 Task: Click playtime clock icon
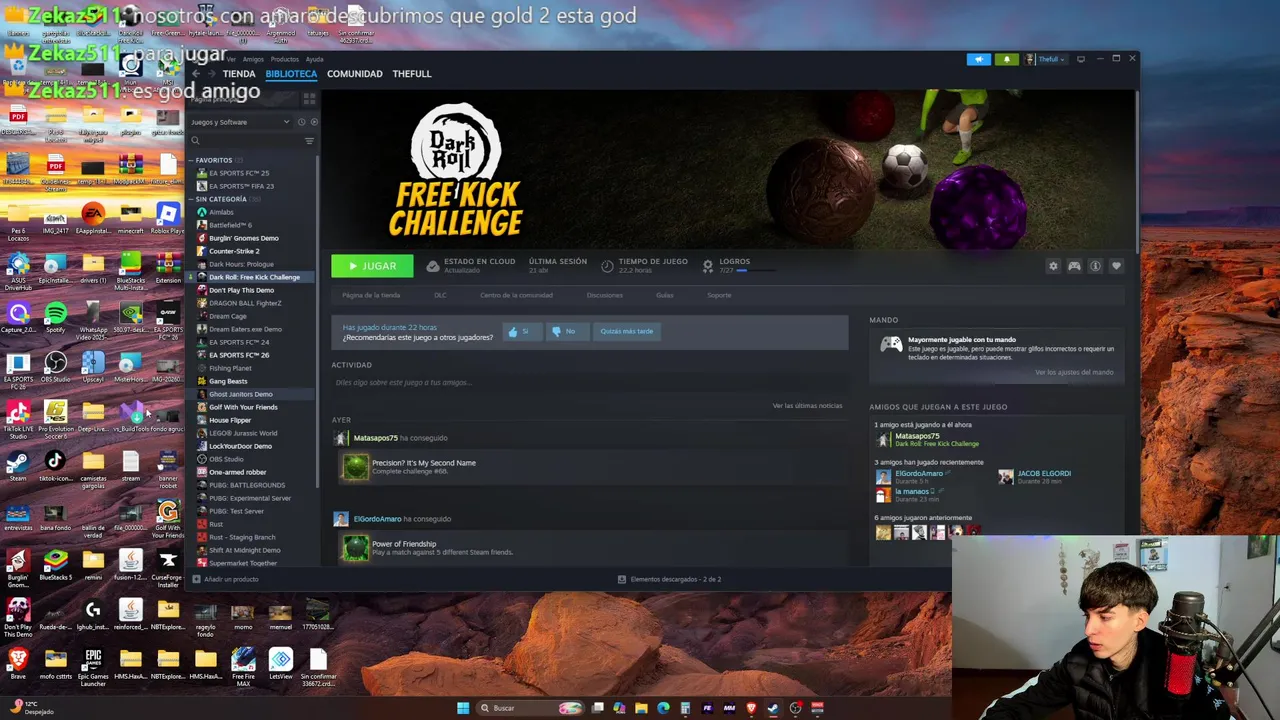click(607, 266)
